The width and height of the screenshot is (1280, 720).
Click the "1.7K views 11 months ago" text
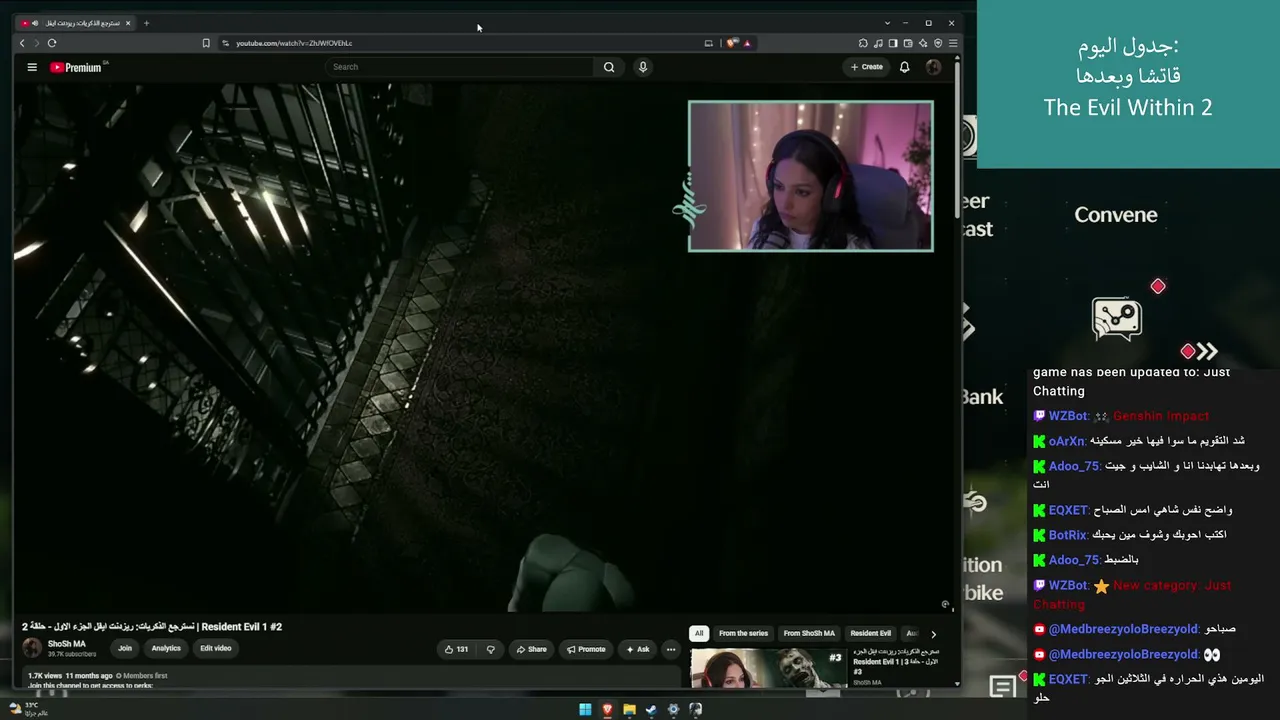coord(70,676)
